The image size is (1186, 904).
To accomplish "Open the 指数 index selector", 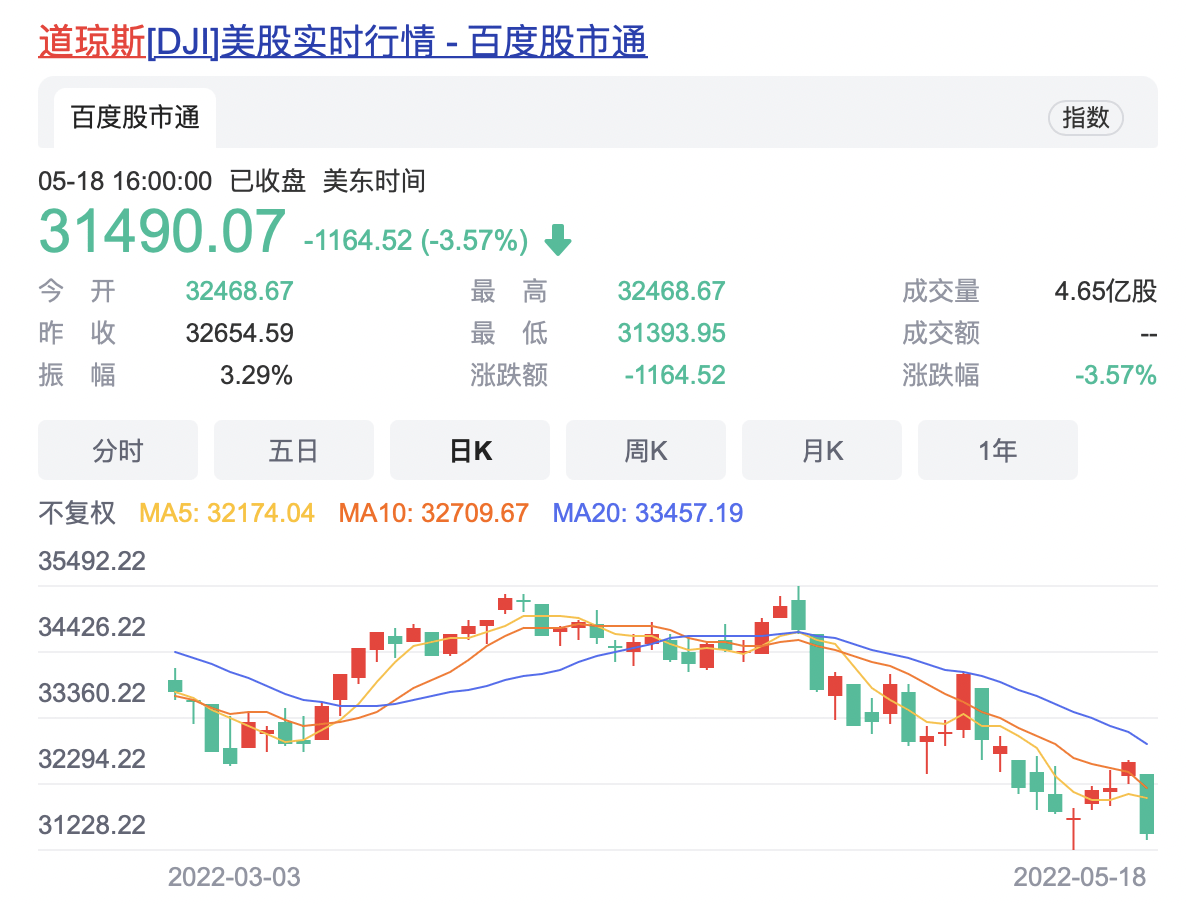I will [1086, 117].
